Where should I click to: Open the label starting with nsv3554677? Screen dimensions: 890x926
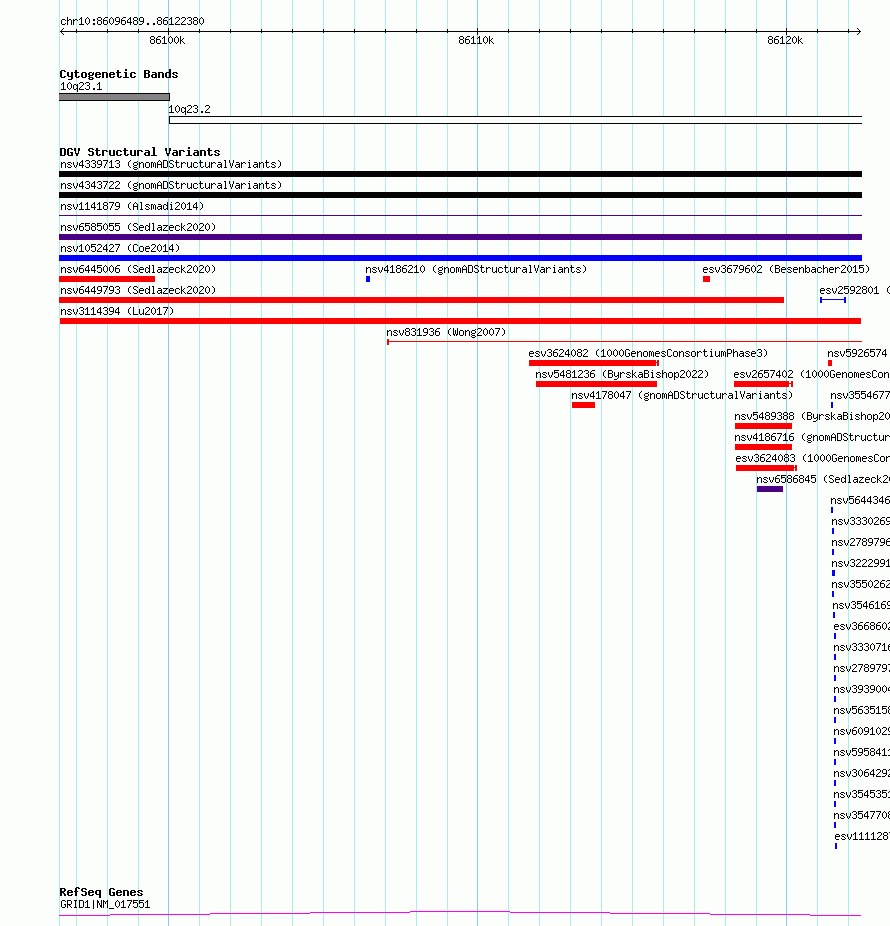point(860,396)
